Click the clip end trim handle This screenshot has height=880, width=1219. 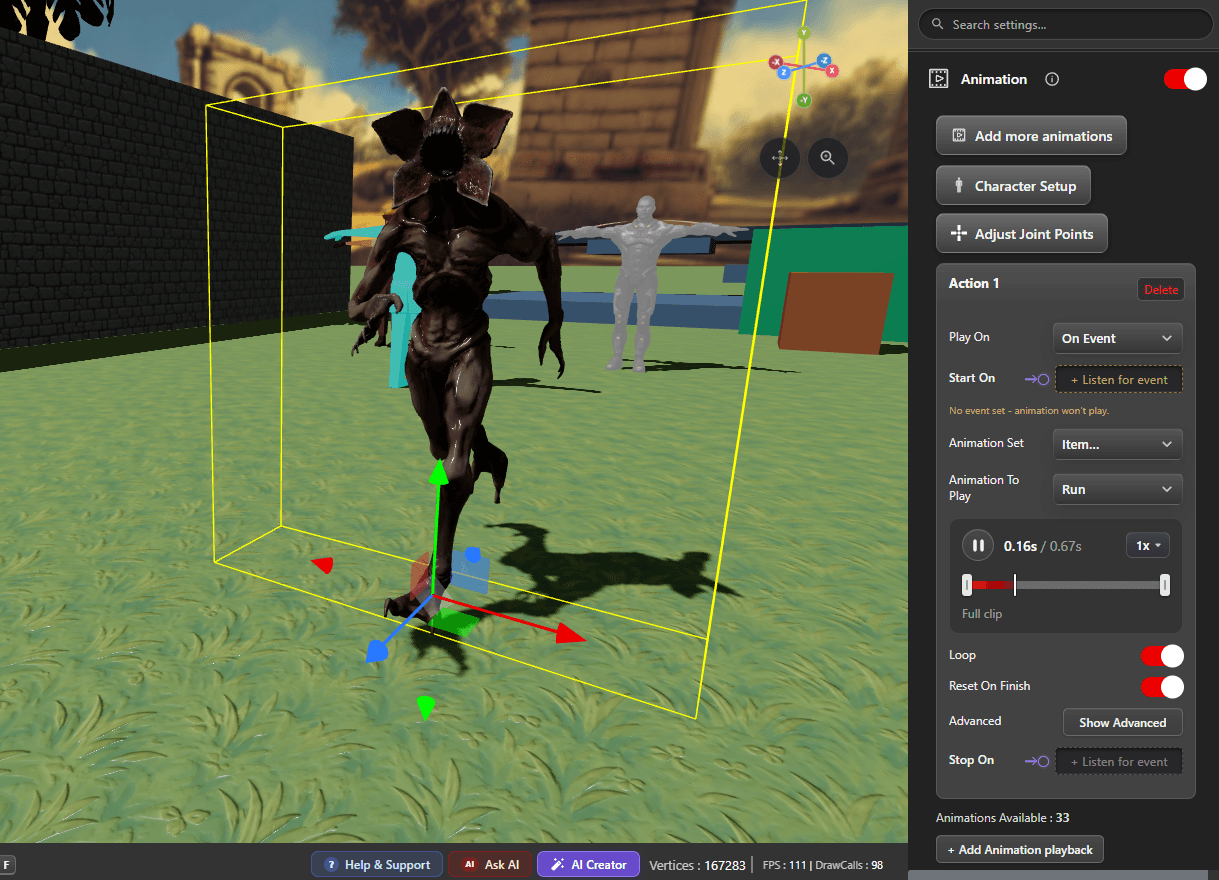point(1165,586)
